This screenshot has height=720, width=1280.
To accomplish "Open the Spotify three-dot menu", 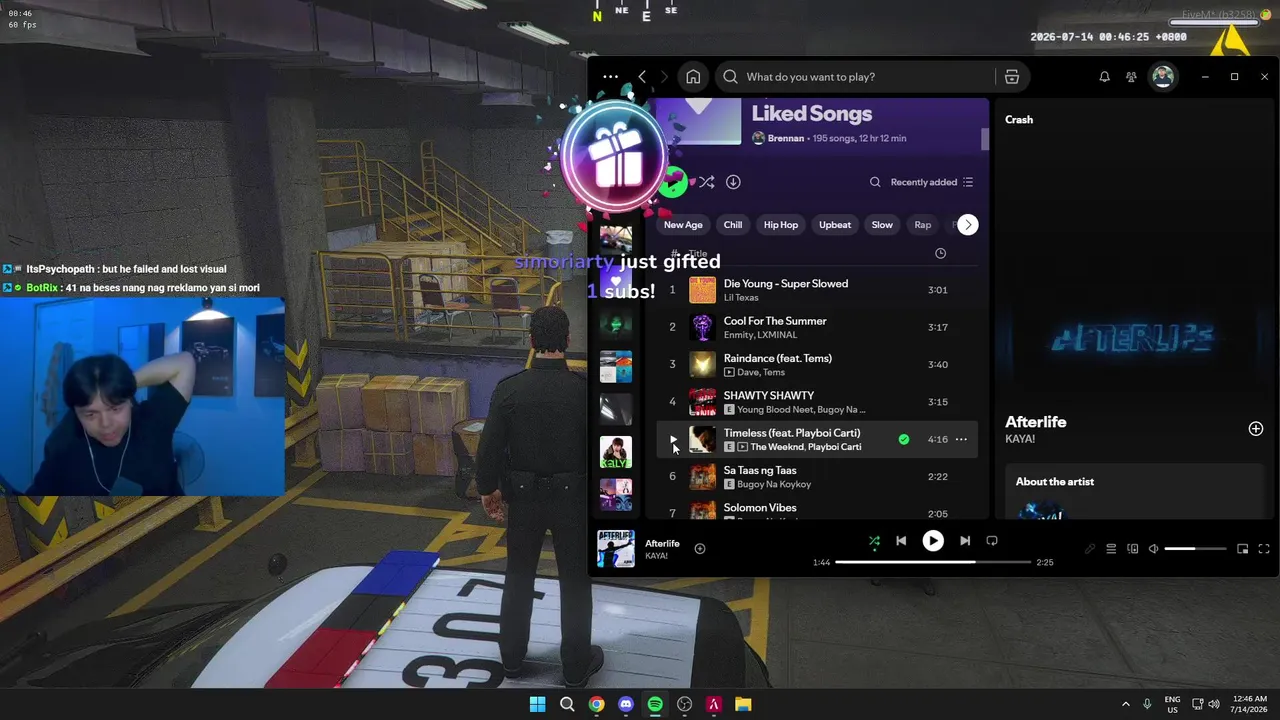I will click(x=610, y=77).
